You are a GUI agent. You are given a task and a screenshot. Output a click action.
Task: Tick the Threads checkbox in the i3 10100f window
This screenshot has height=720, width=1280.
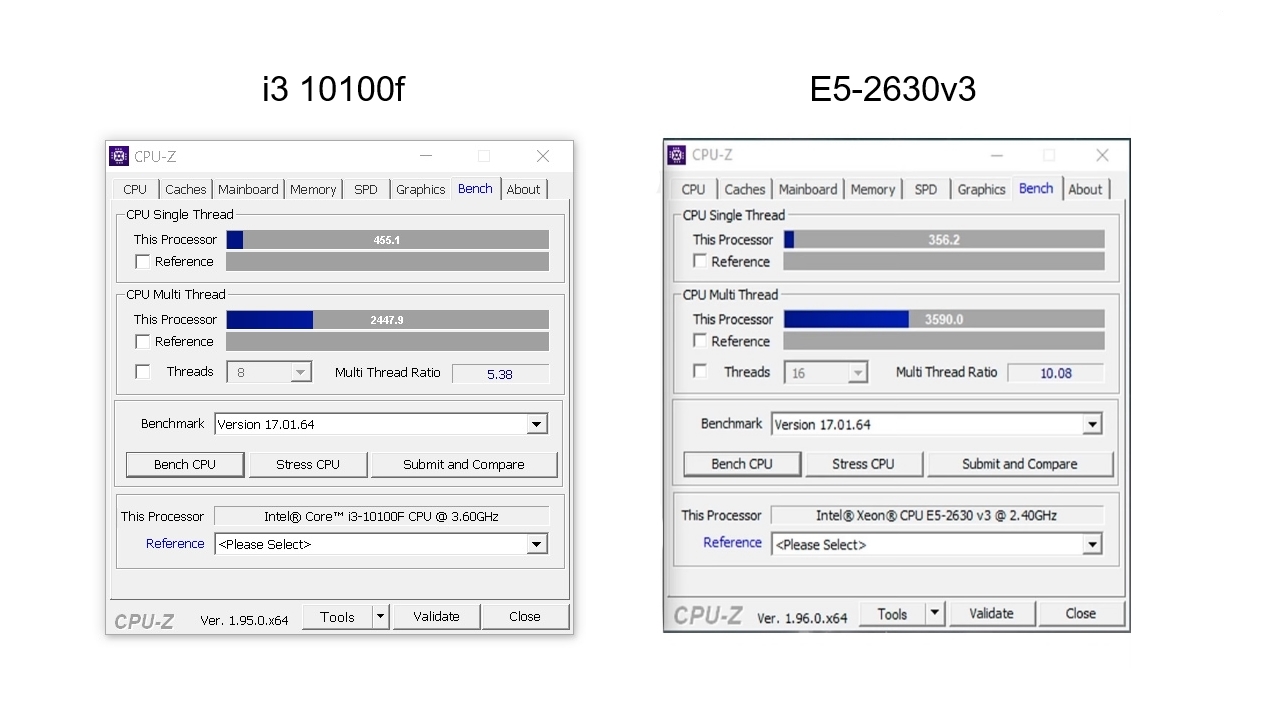143,372
